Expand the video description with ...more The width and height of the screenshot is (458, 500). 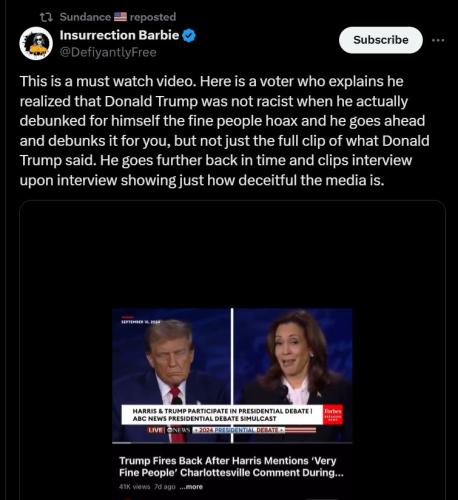point(191,487)
